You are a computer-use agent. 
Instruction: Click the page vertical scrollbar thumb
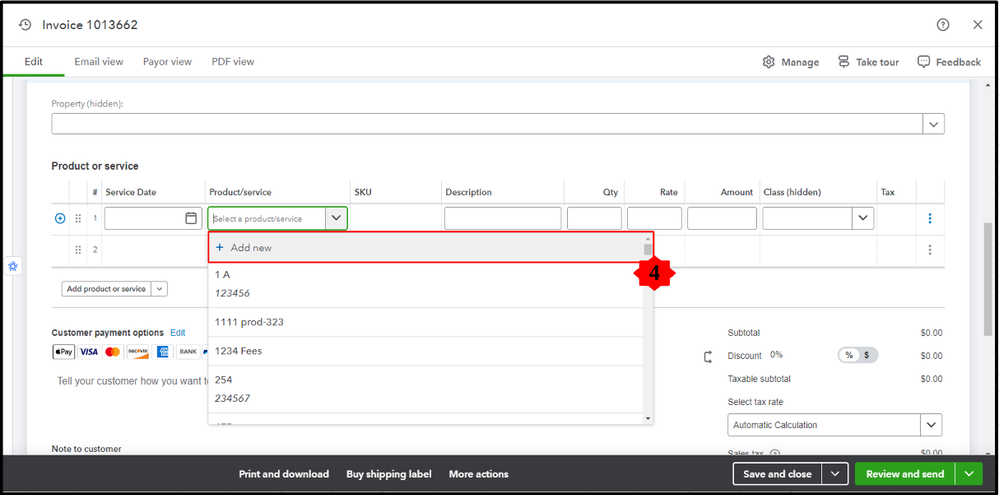click(988, 280)
